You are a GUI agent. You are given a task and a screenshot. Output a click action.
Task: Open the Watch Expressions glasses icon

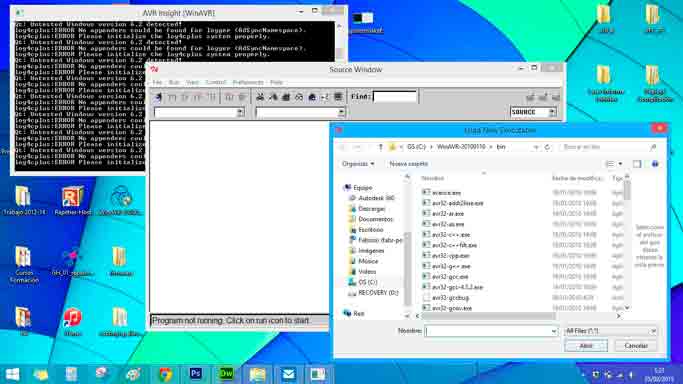[x=299, y=97]
